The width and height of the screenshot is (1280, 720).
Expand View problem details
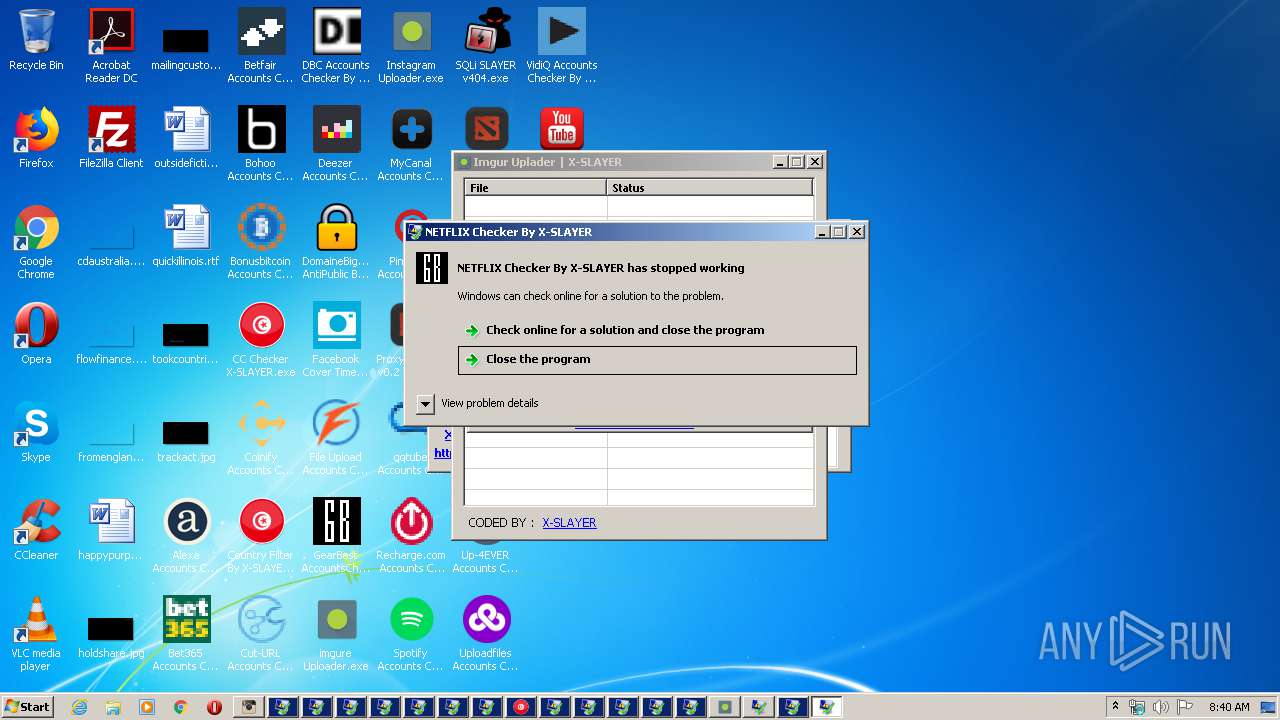pos(478,403)
